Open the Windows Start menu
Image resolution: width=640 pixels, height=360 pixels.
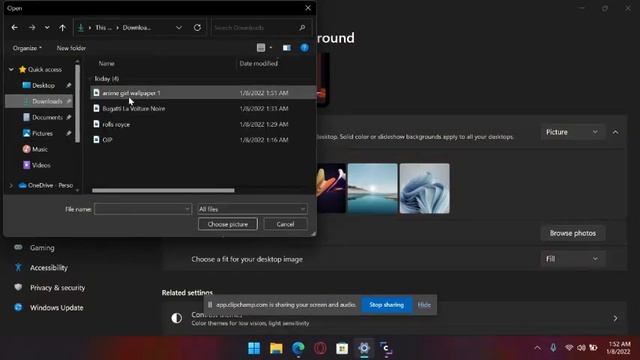pos(254,348)
